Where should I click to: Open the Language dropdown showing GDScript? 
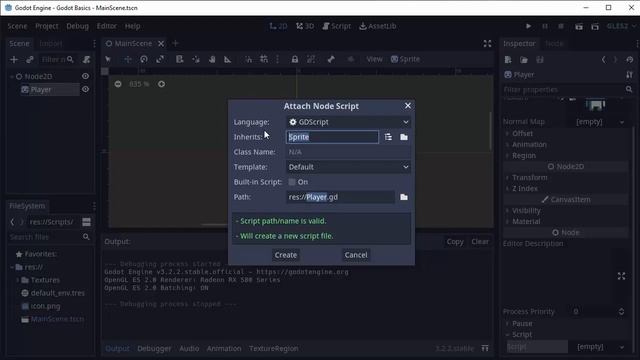point(349,122)
